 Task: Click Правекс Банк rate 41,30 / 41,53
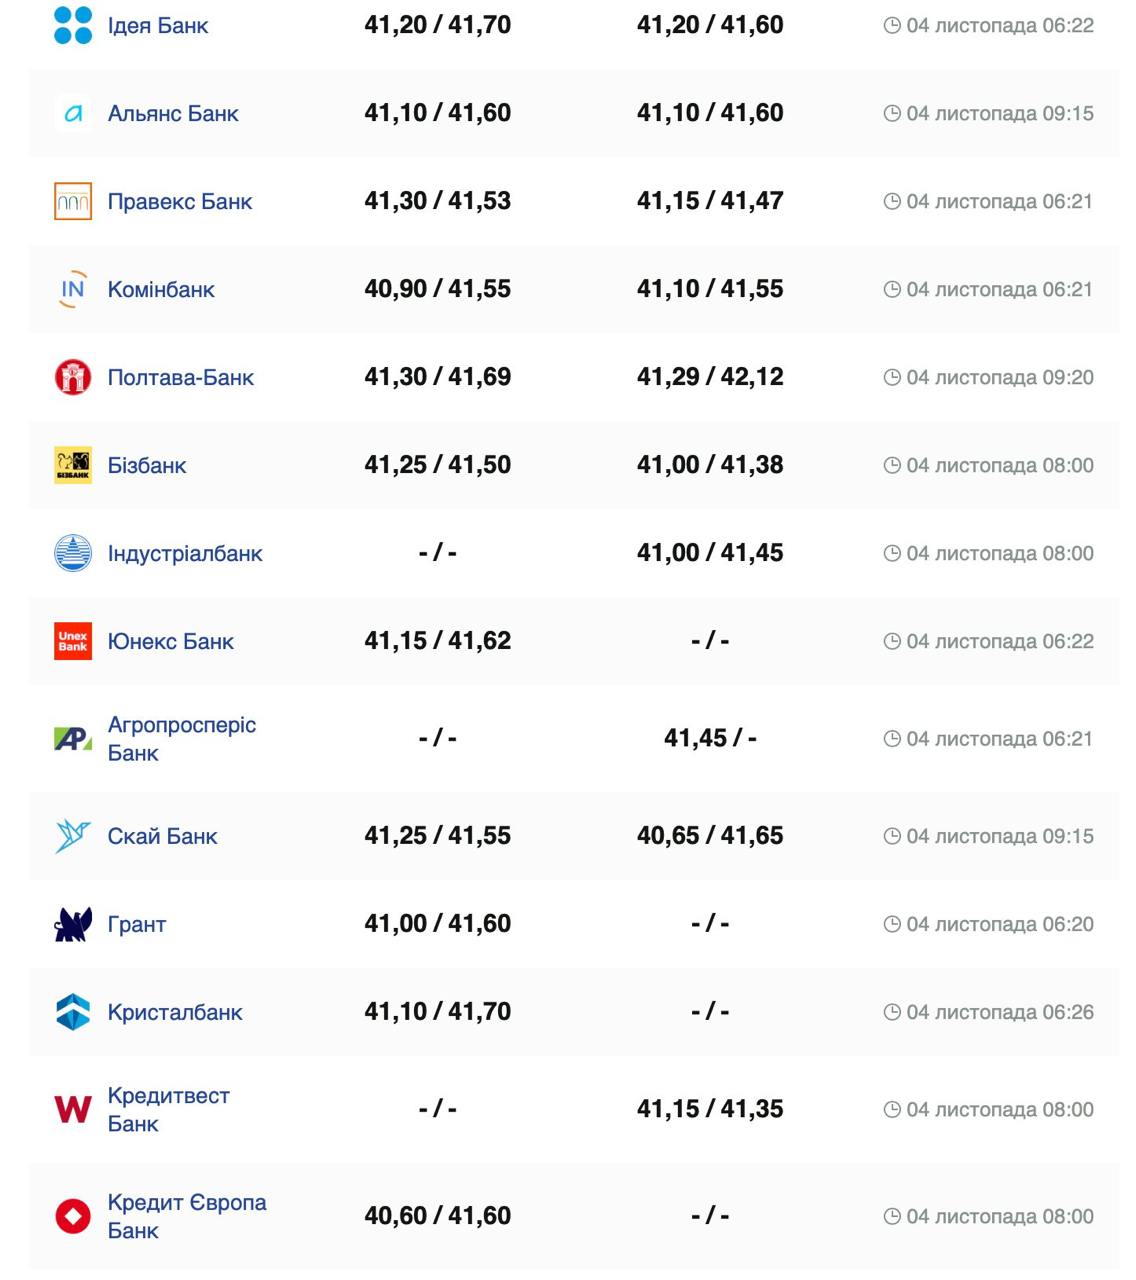[x=437, y=201]
